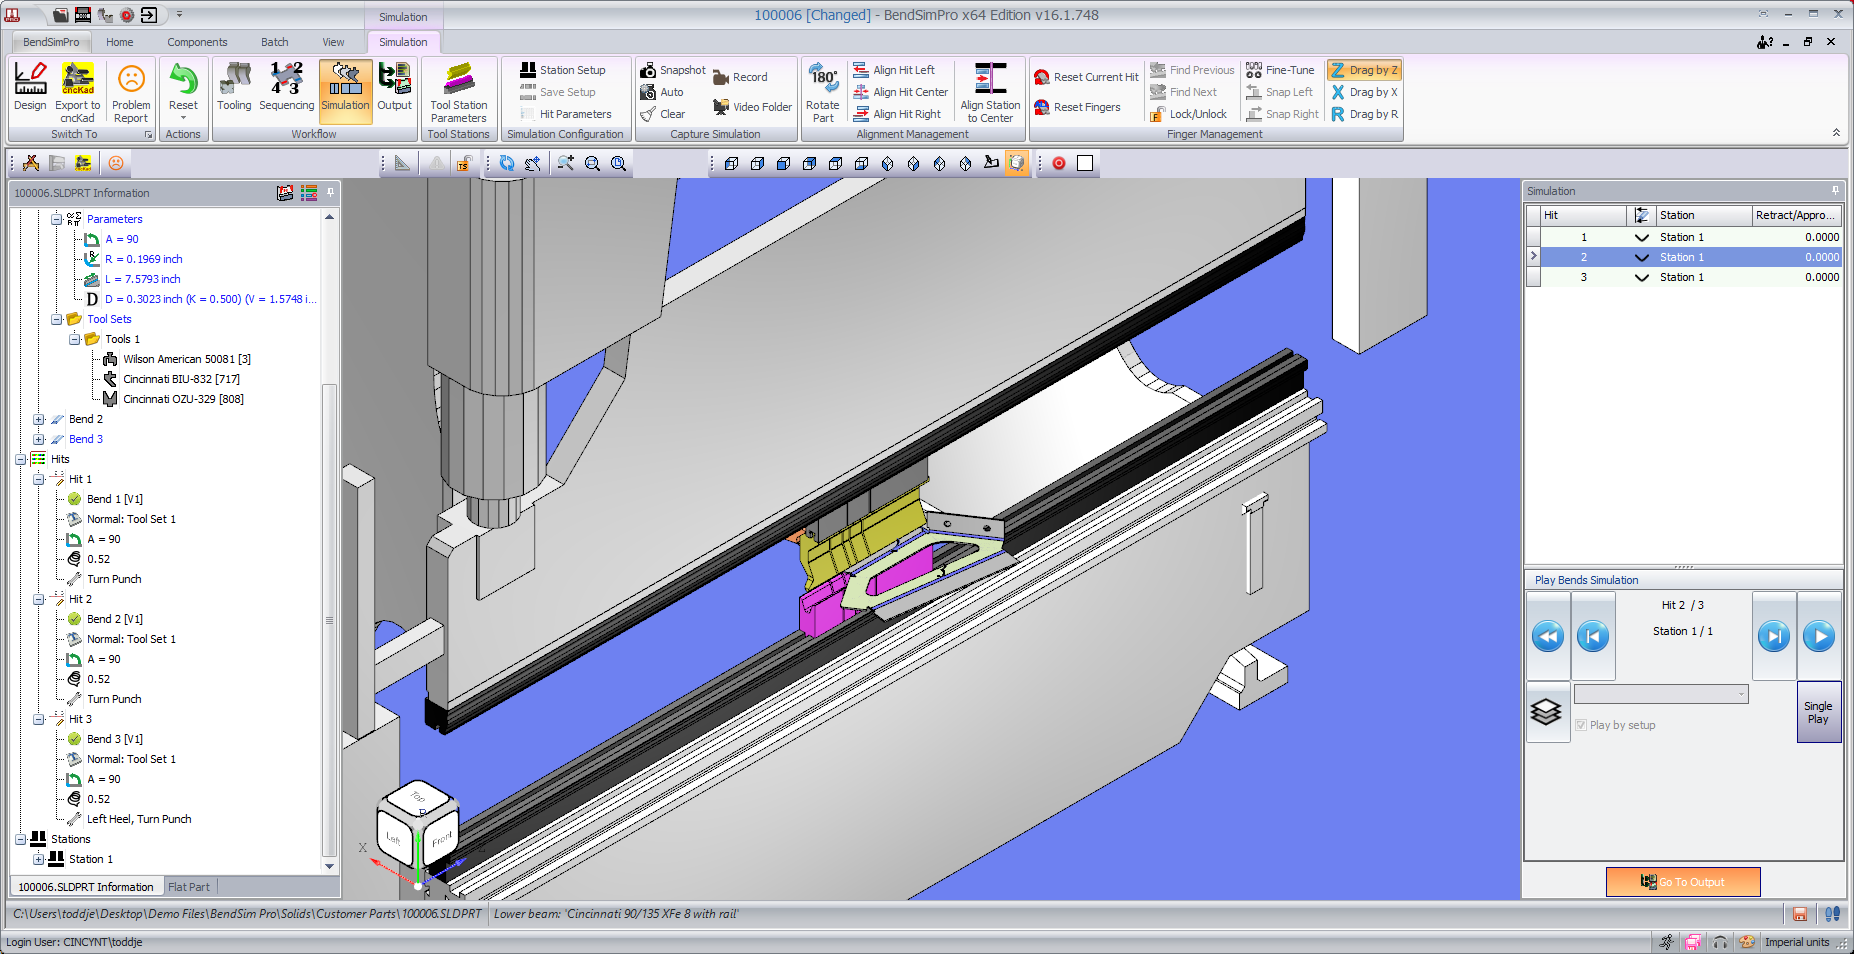Take a simulation Snapshot
The width and height of the screenshot is (1854, 954).
pyautogui.click(x=673, y=70)
